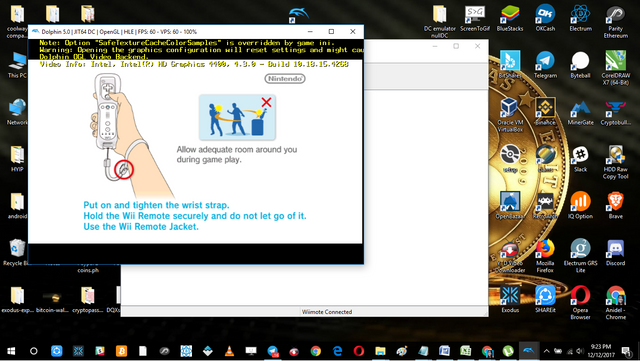640x361 pixels.
Task: Launch HDD Raw Copy Tool
Action: tap(616, 162)
